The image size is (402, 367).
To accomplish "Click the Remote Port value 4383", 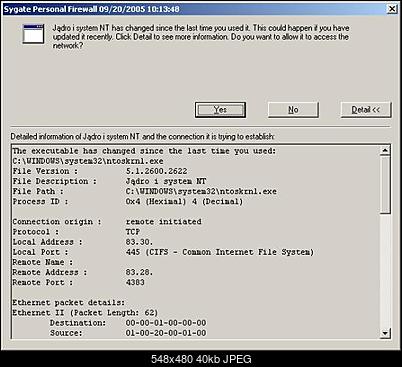I will (x=135, y=282).
